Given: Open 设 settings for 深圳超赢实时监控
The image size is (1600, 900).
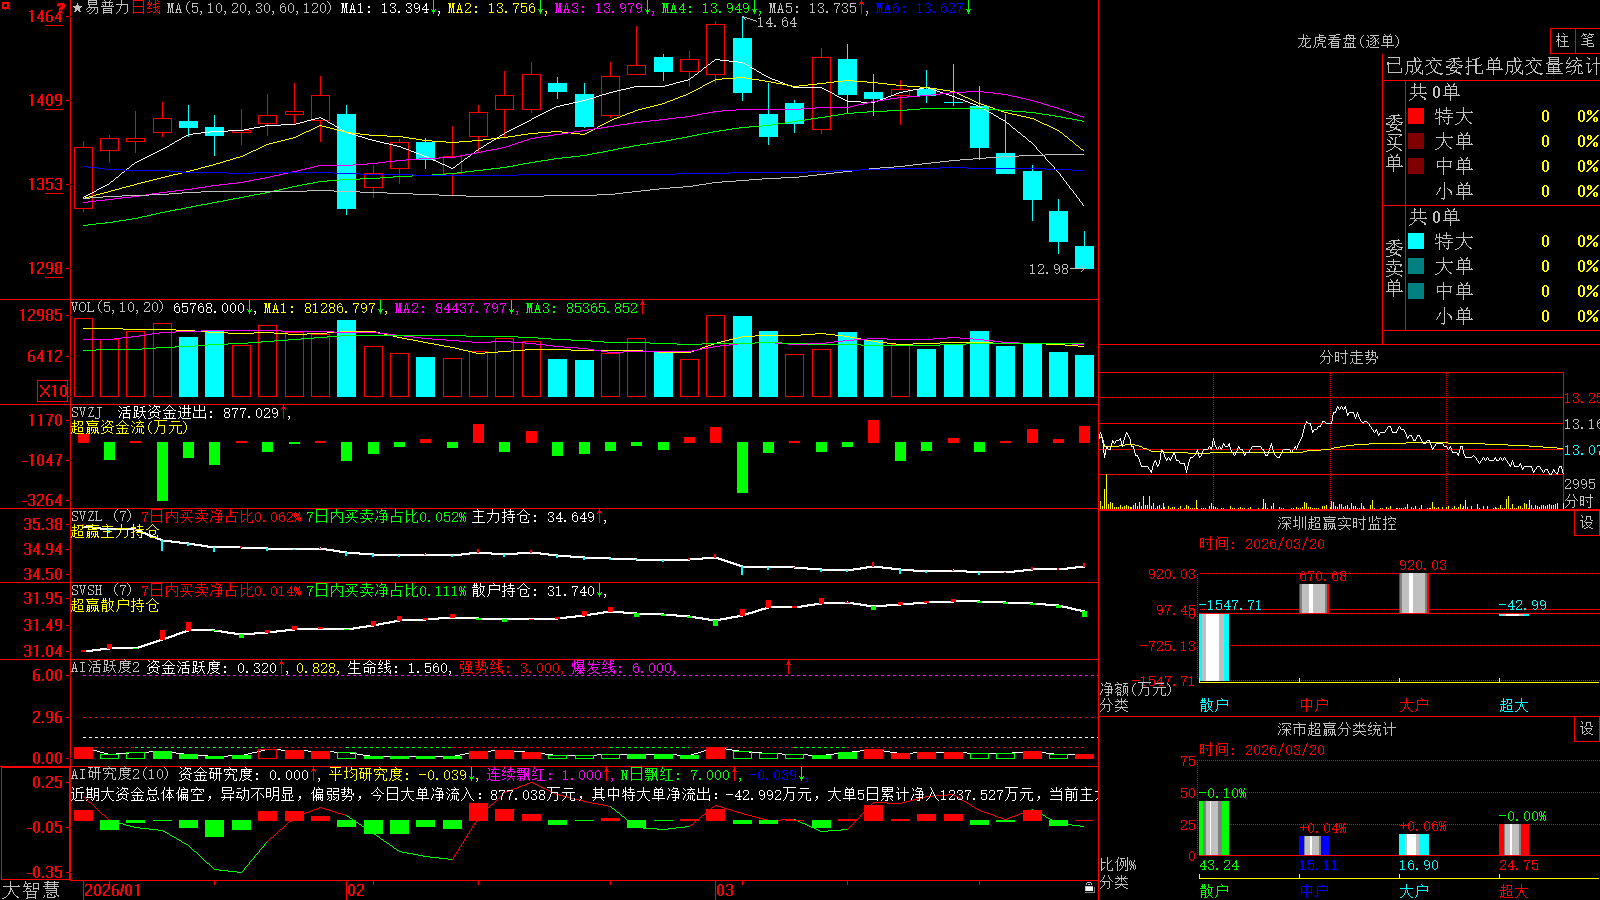Looking at the screenshot, I should pyautogui.click(x=1587, y=523).
